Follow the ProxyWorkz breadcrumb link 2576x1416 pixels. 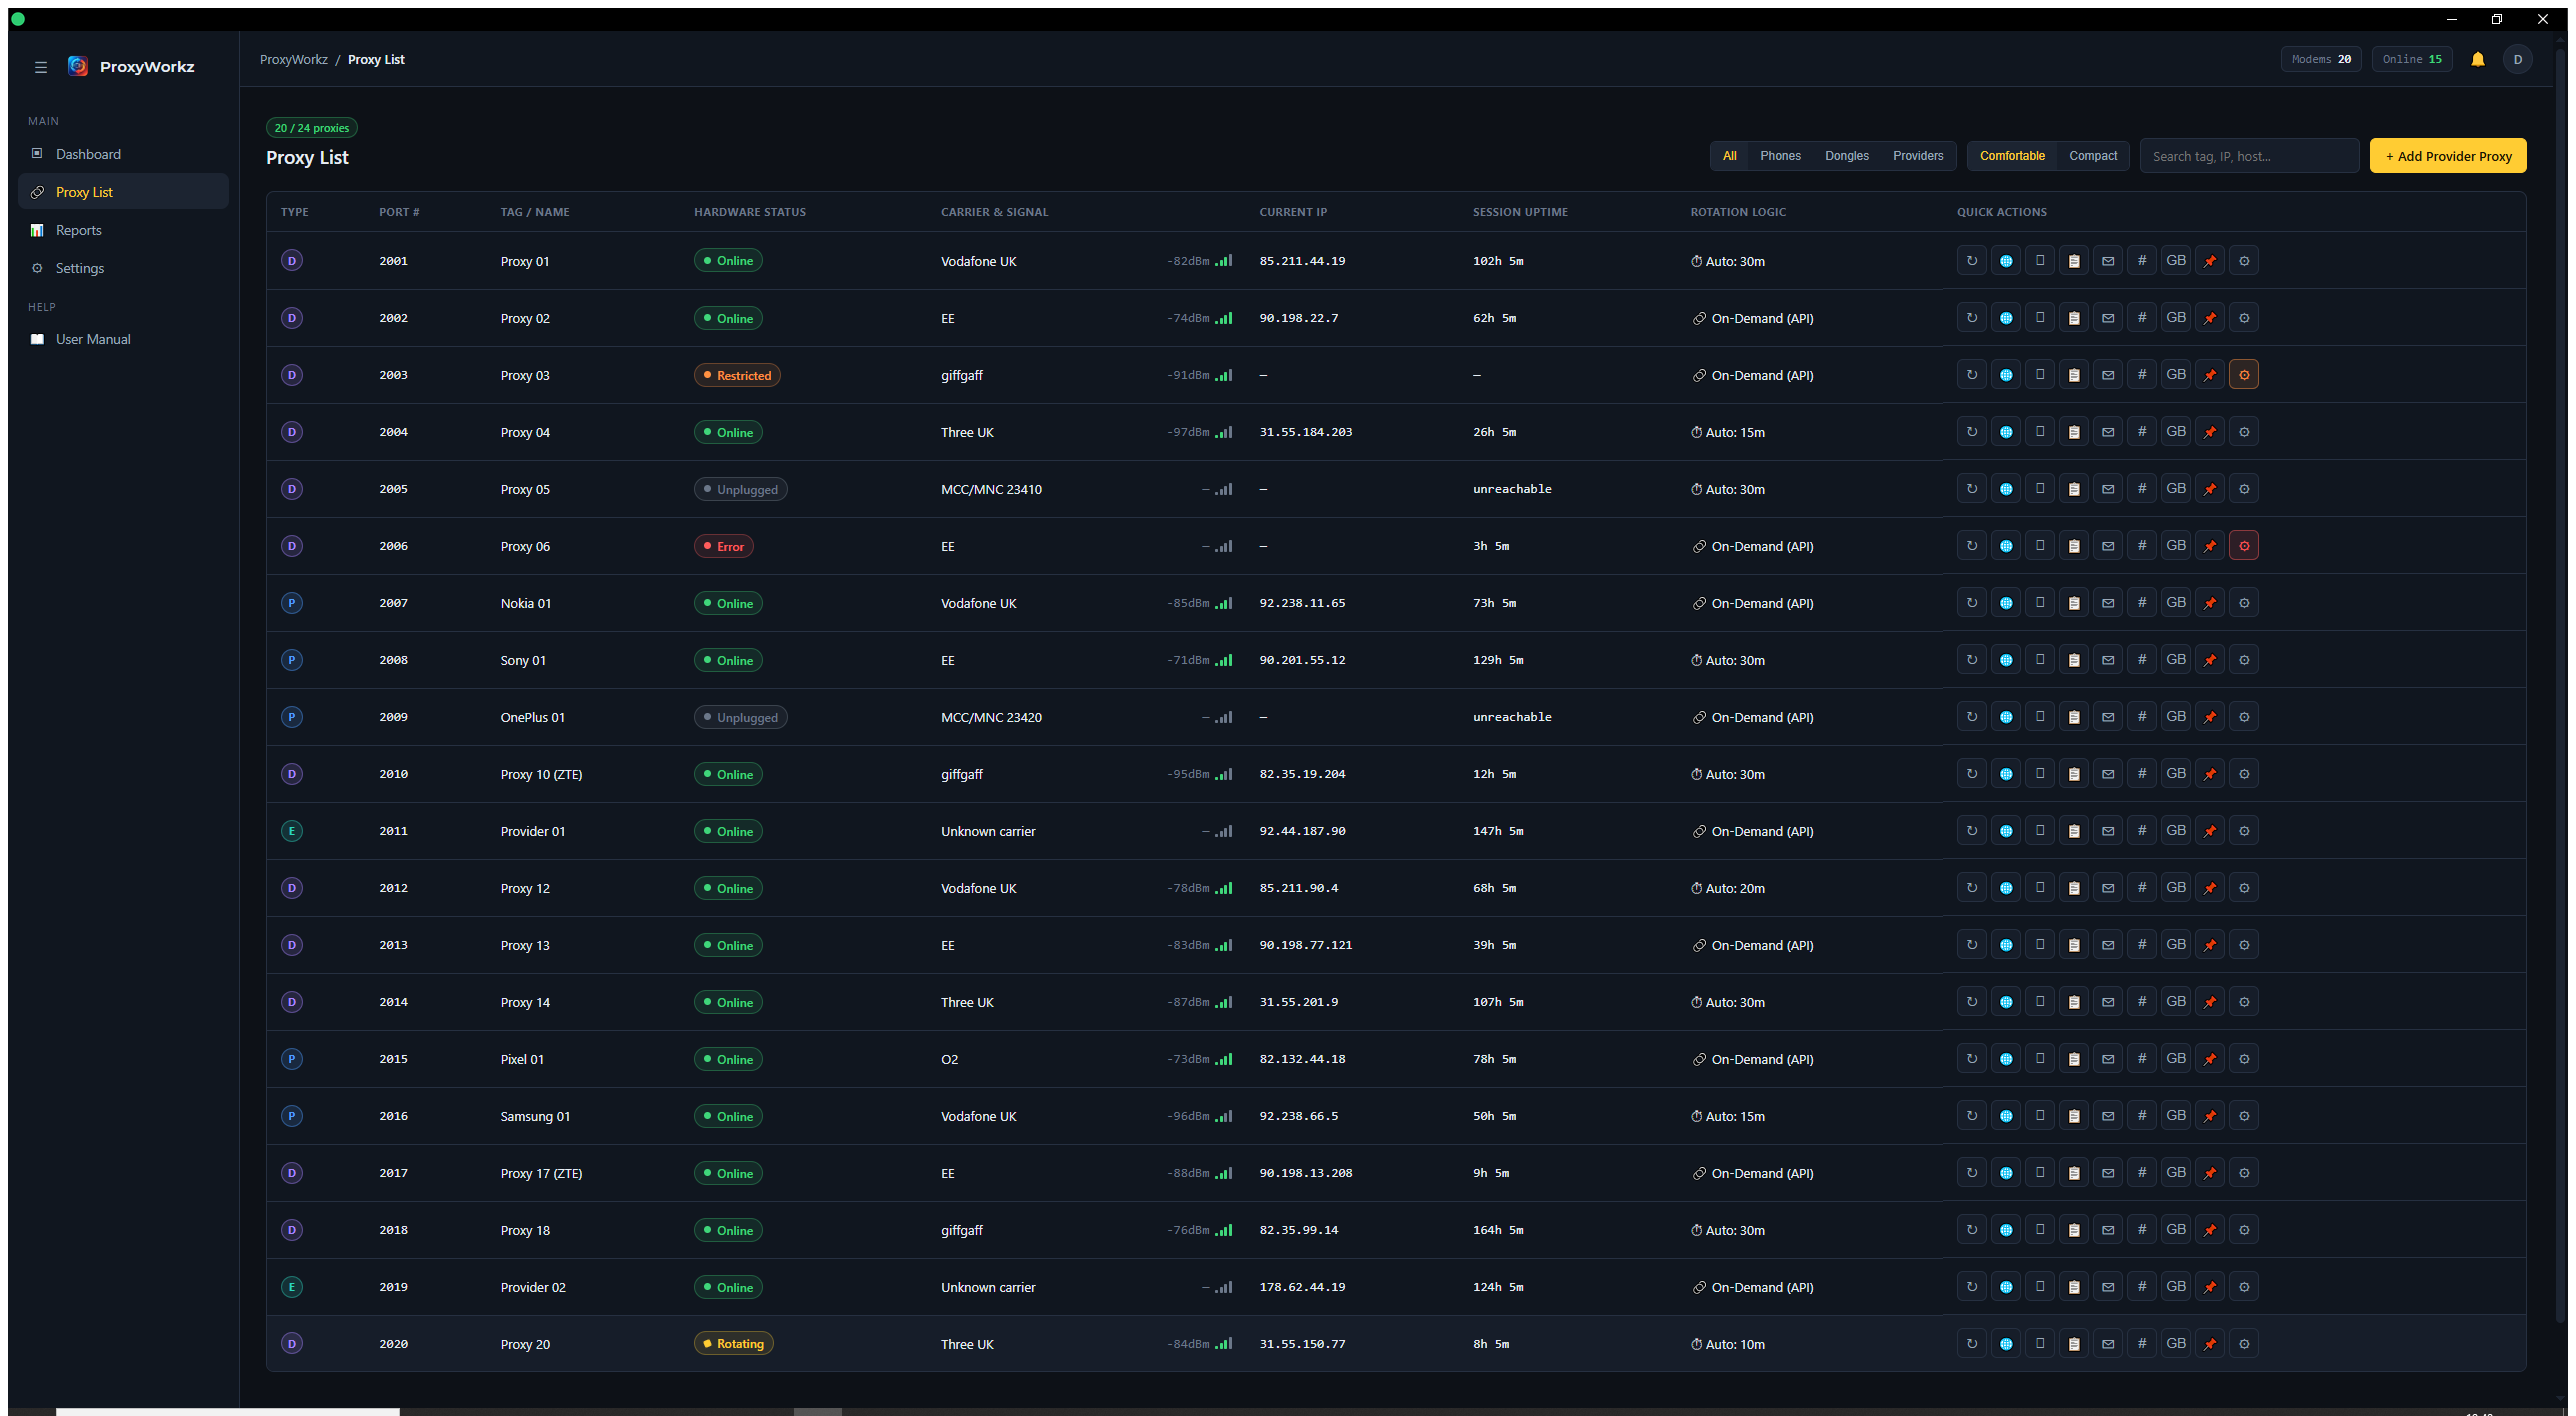(293, 60)
